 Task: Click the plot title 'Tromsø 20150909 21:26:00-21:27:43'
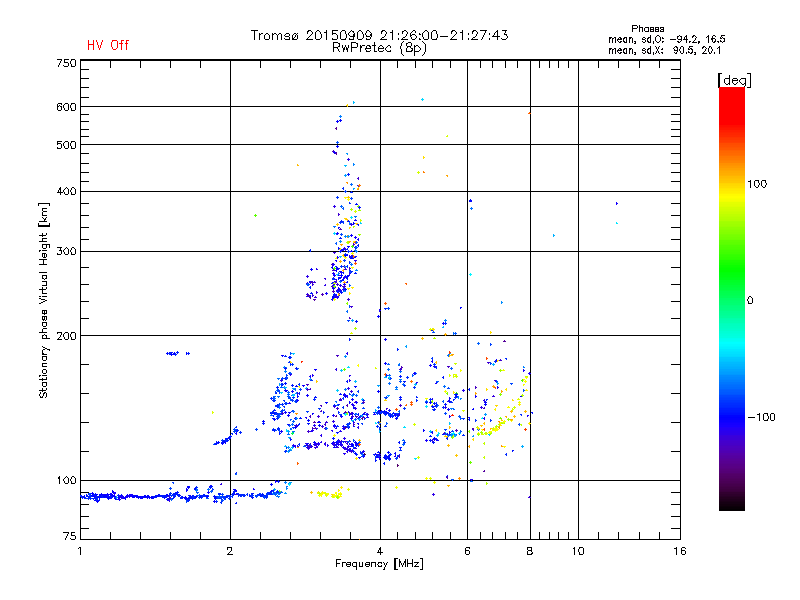pos(379,35)
